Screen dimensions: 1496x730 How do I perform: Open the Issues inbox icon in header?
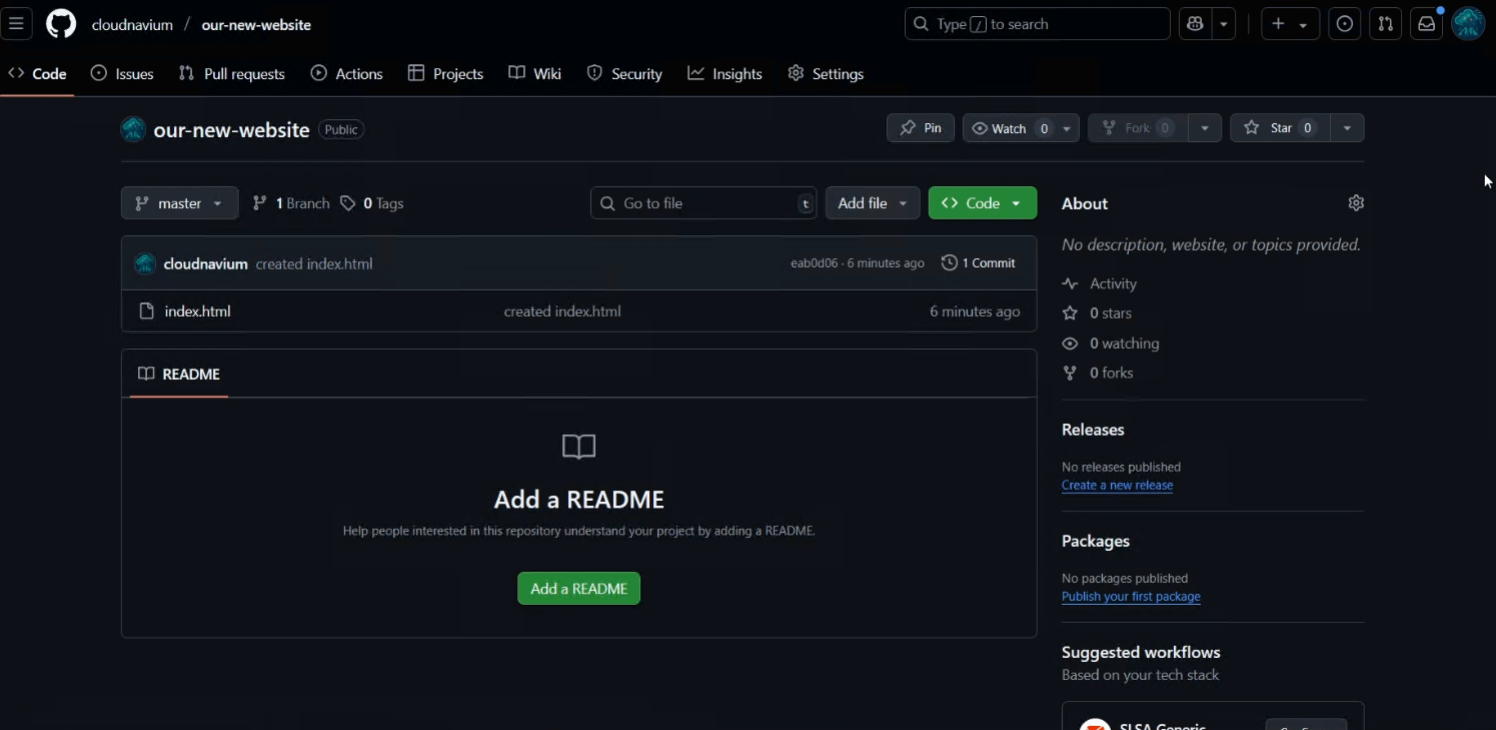(x=1345, y=24)
